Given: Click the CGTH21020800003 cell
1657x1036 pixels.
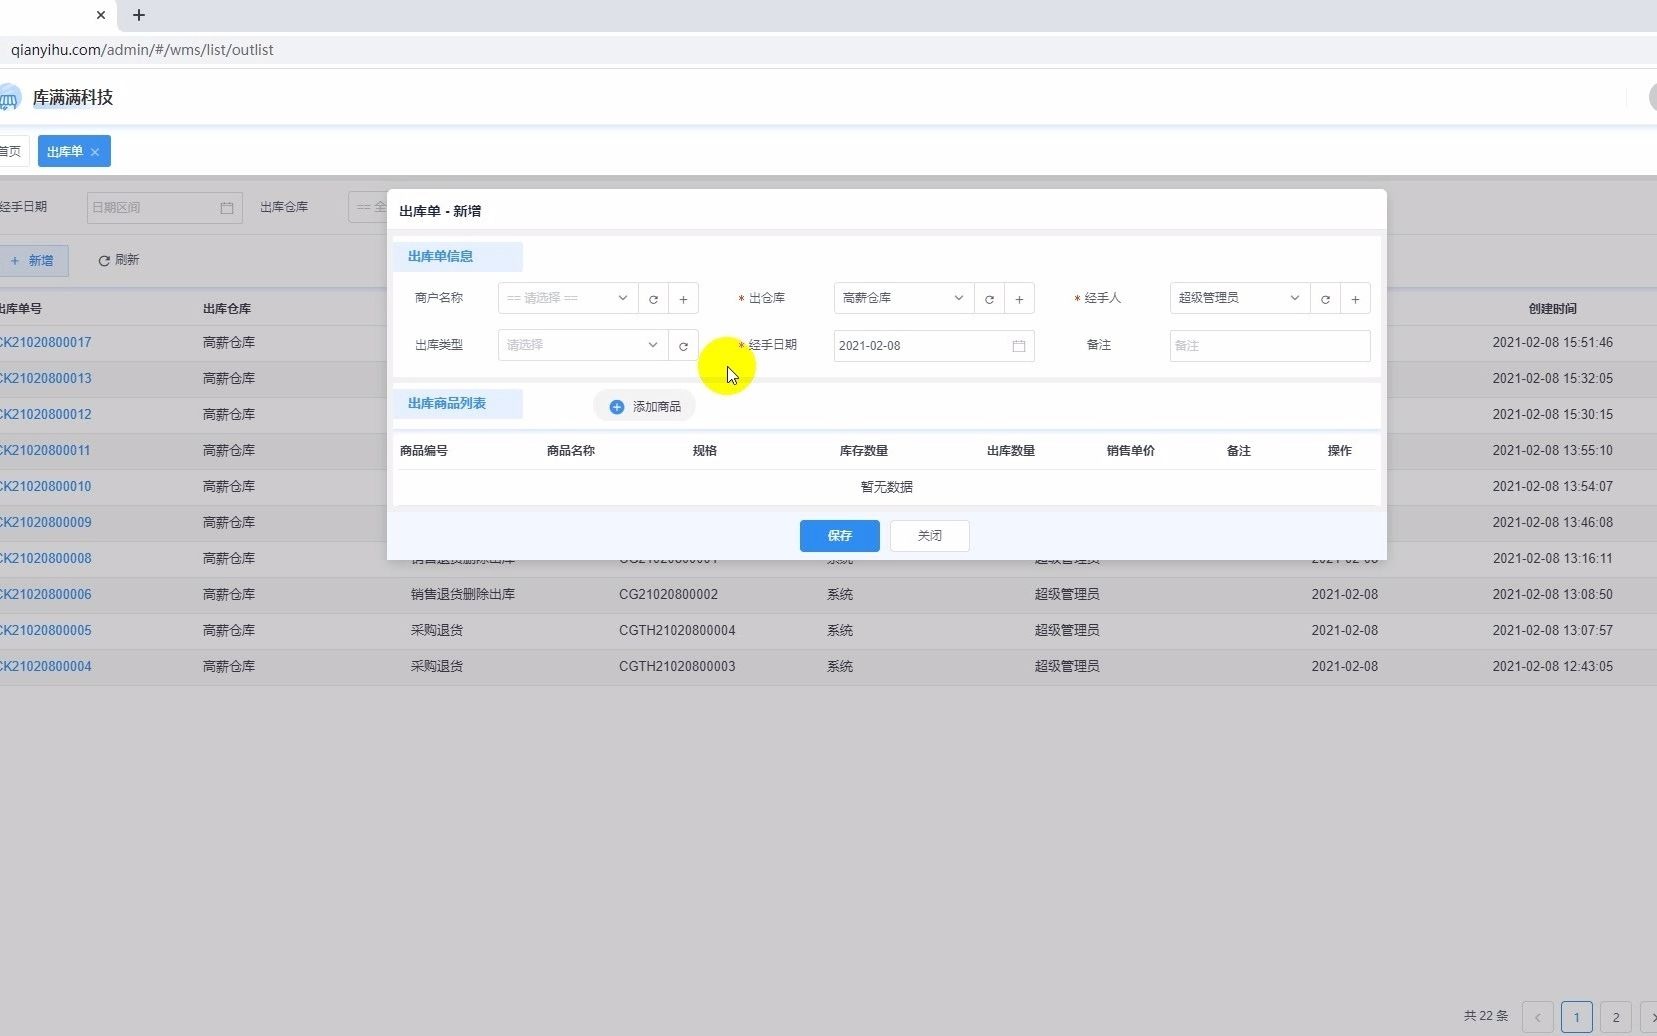Looking at the screenshot, I should click(677, 666).
